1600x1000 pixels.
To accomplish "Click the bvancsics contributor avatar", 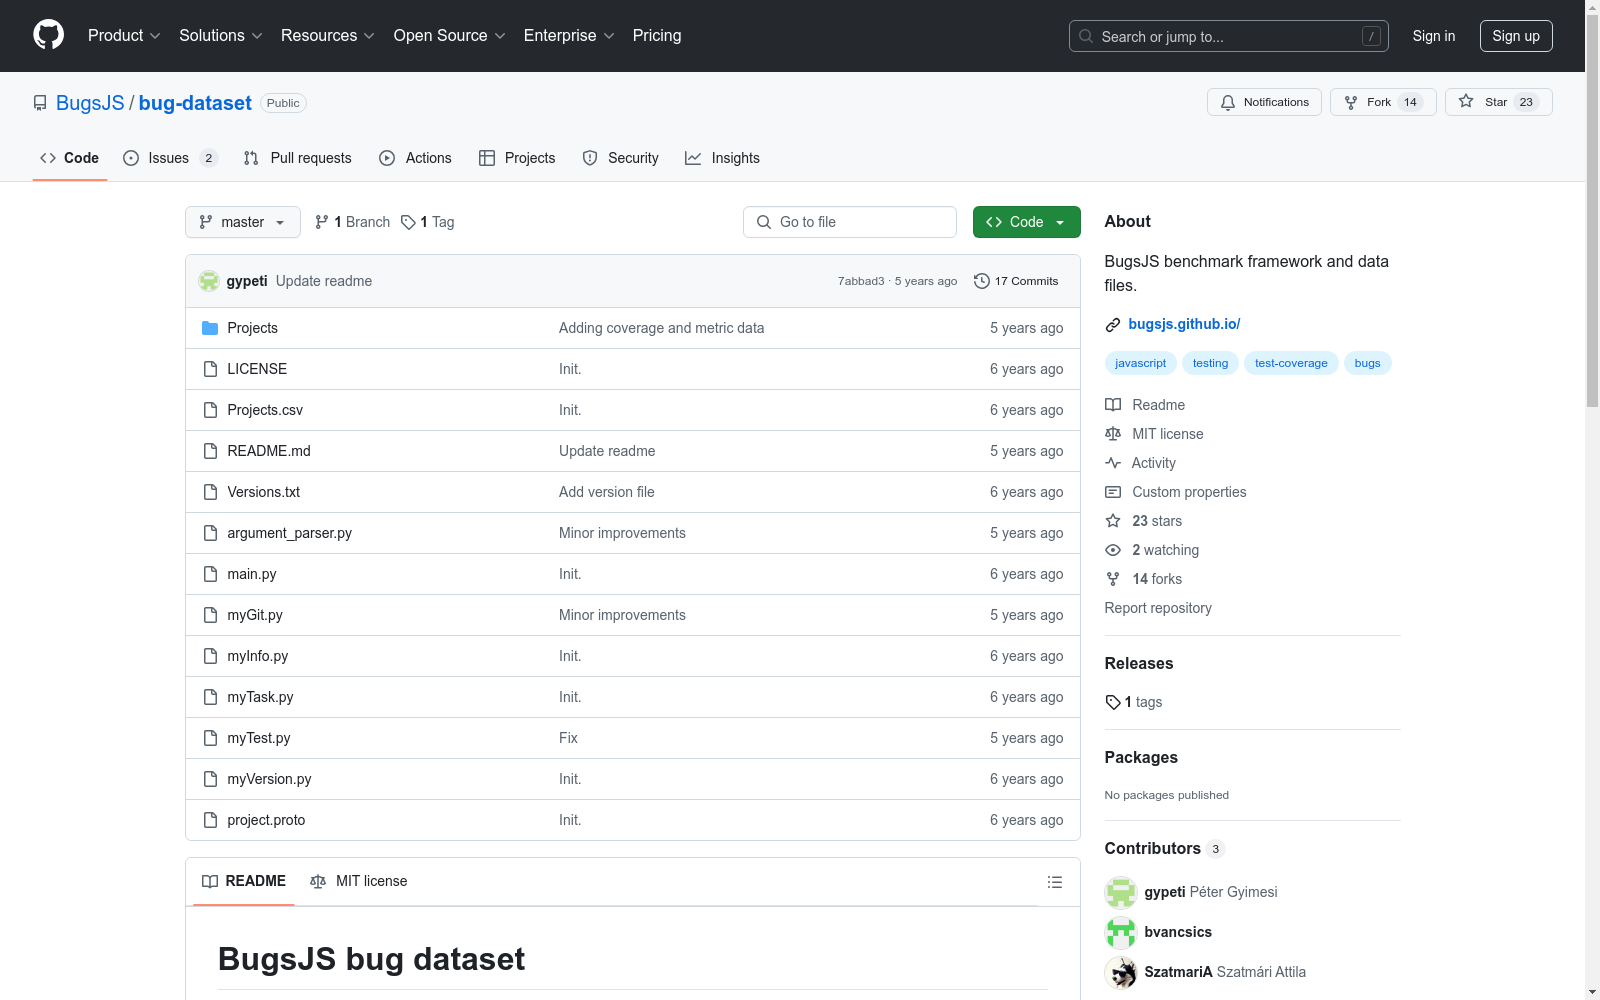I will pos(1121,932).
